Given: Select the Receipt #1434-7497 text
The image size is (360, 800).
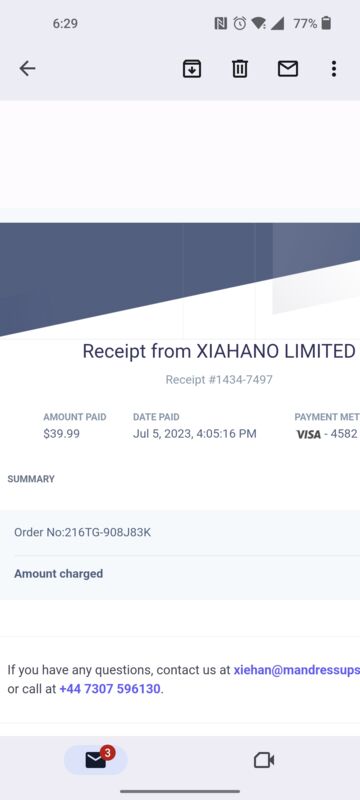Looking at the screenshot, I should (x=219, y=380).
